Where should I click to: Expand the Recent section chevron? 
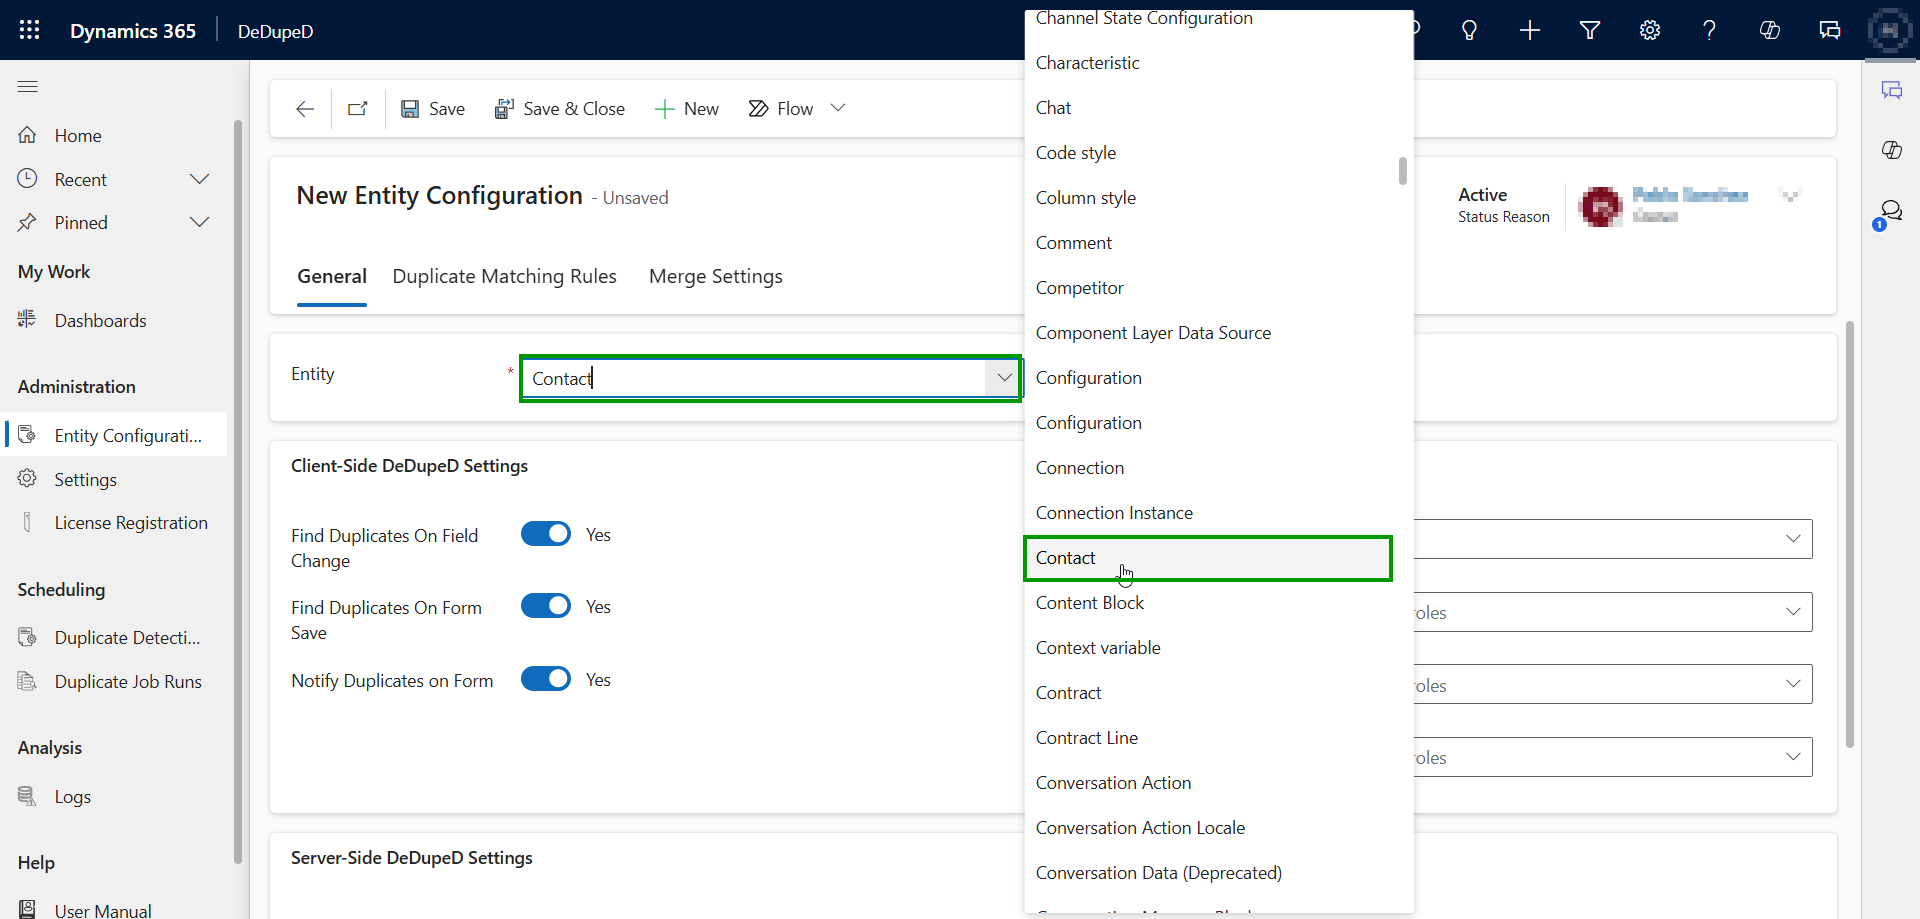(199, 179)
